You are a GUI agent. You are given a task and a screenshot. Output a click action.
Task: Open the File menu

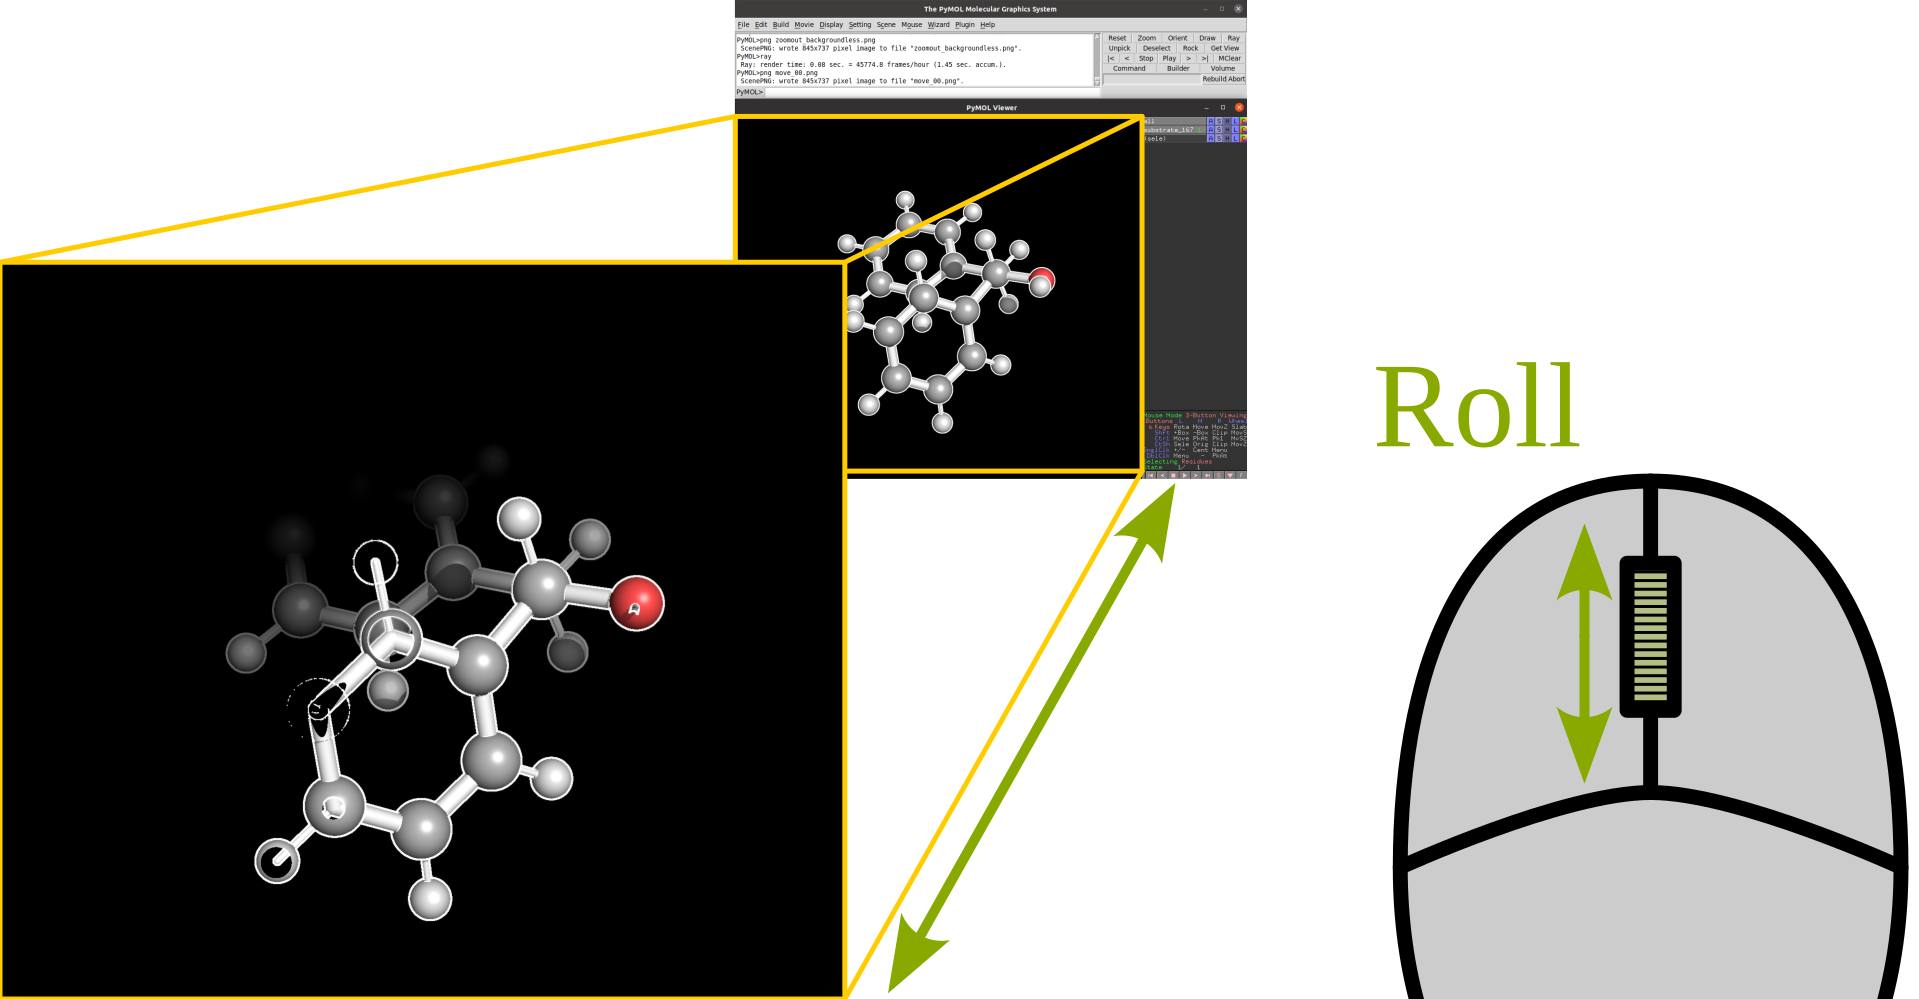(x=743, y=25)
